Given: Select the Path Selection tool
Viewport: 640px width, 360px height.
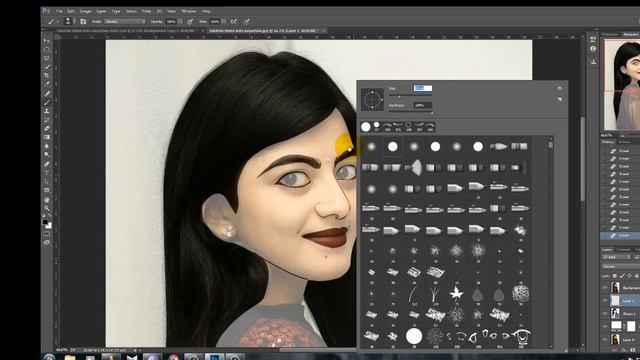Looking at the screenshot, I should (47, 181).
